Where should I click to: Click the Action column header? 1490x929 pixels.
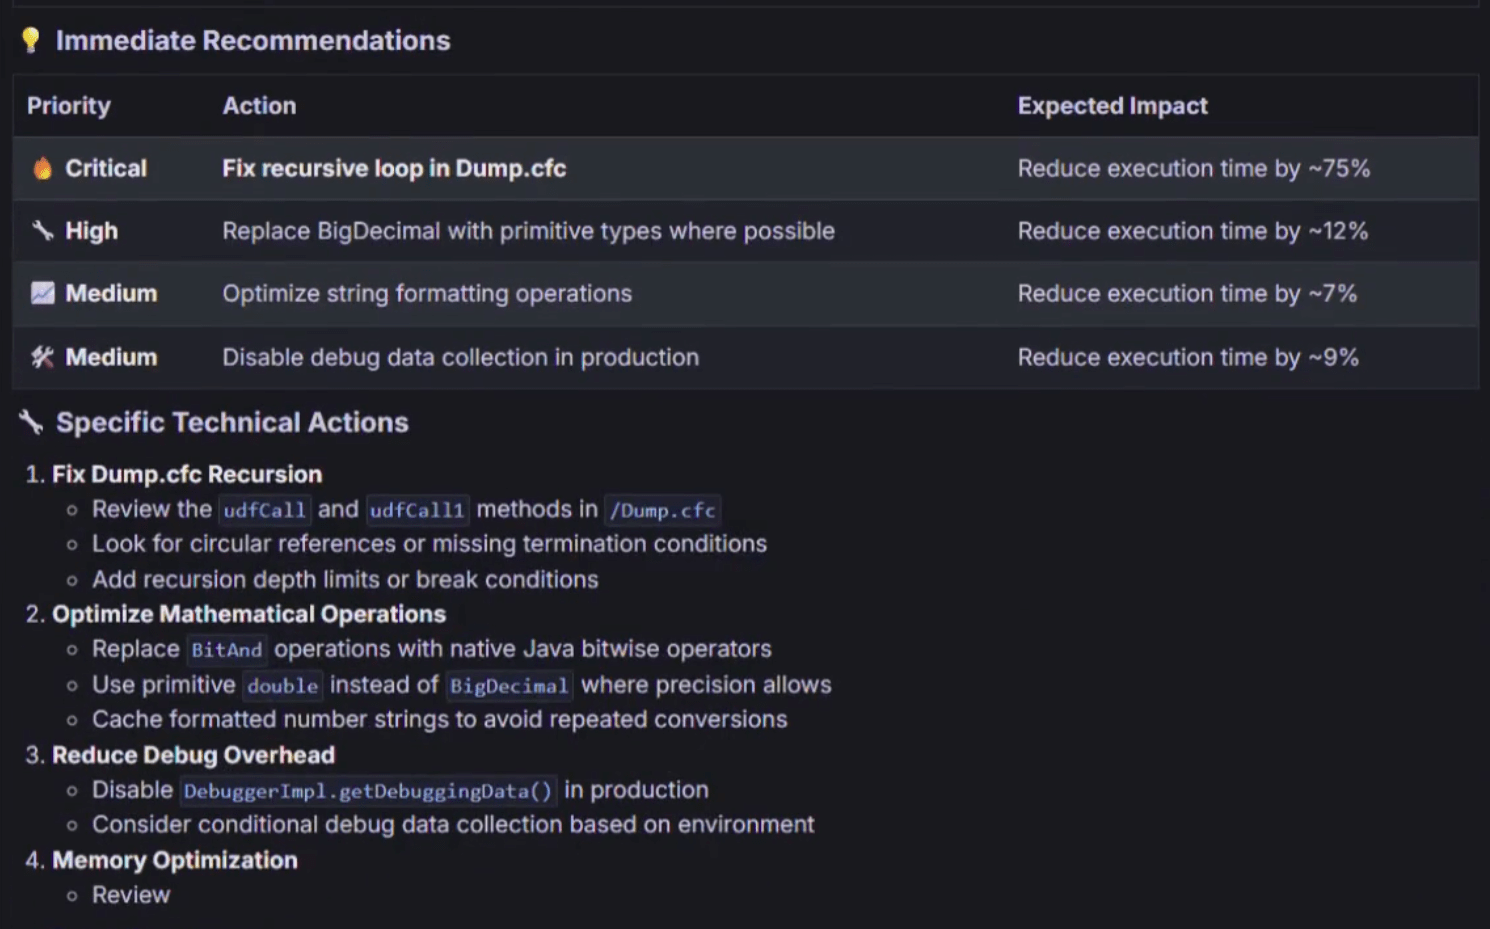pos(259,106)
